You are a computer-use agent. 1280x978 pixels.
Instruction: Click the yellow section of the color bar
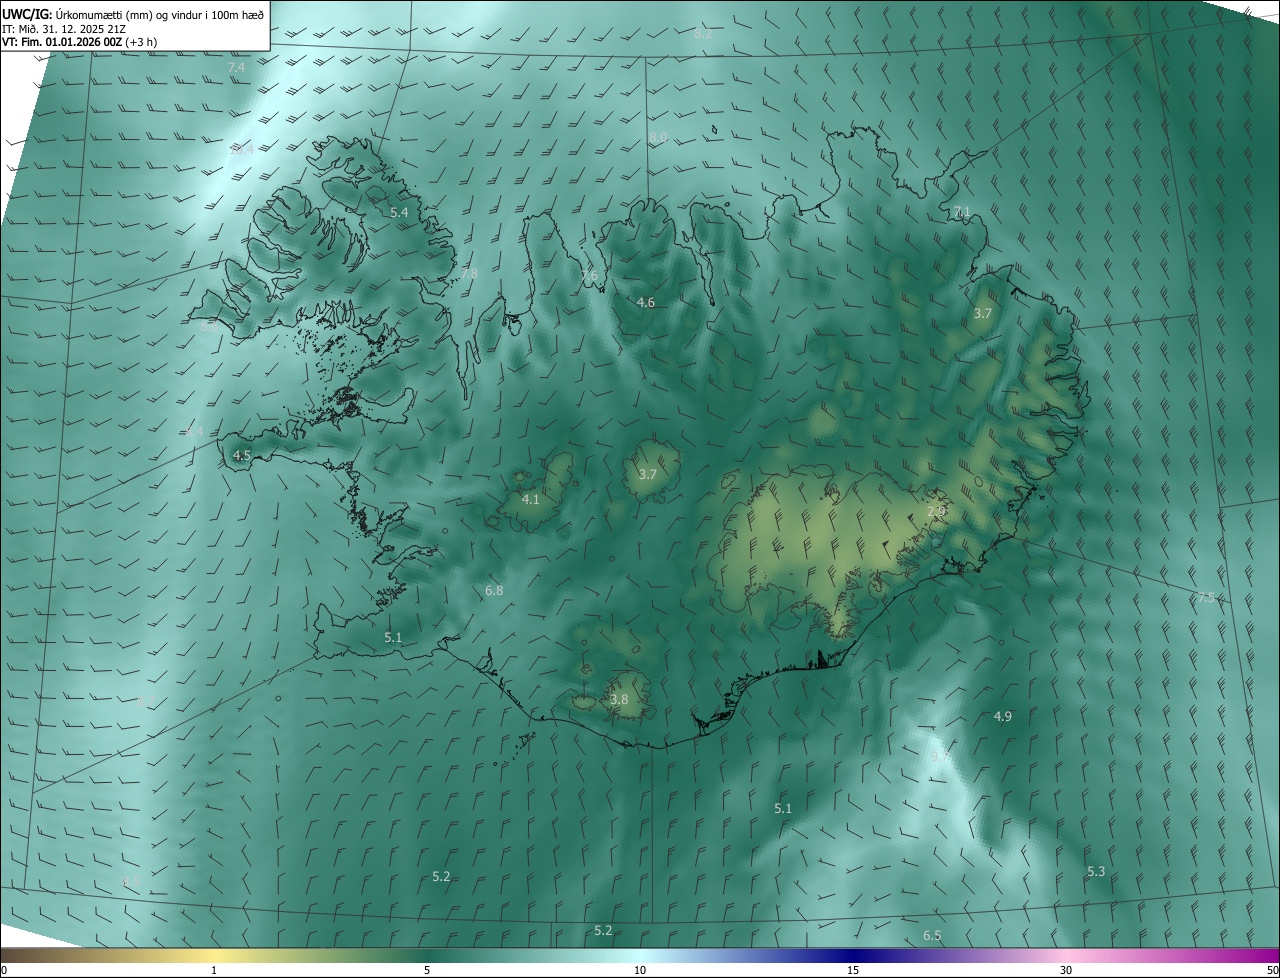click(x=214, y=955)
